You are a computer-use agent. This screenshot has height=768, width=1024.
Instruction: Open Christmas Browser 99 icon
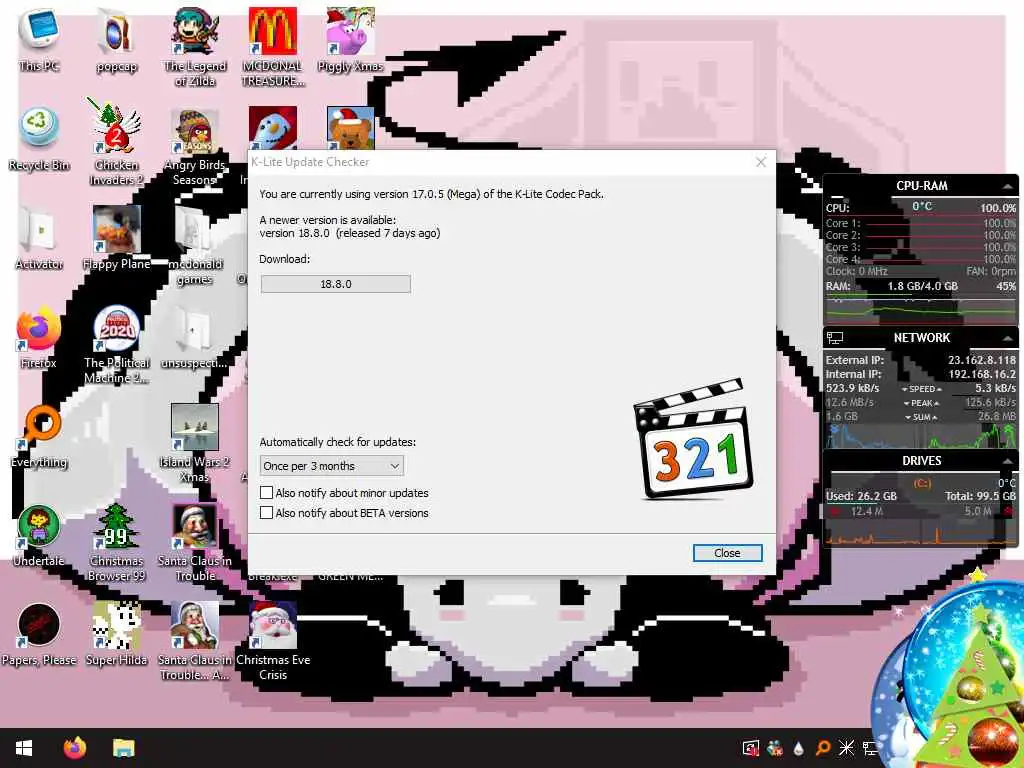[116, 543]
